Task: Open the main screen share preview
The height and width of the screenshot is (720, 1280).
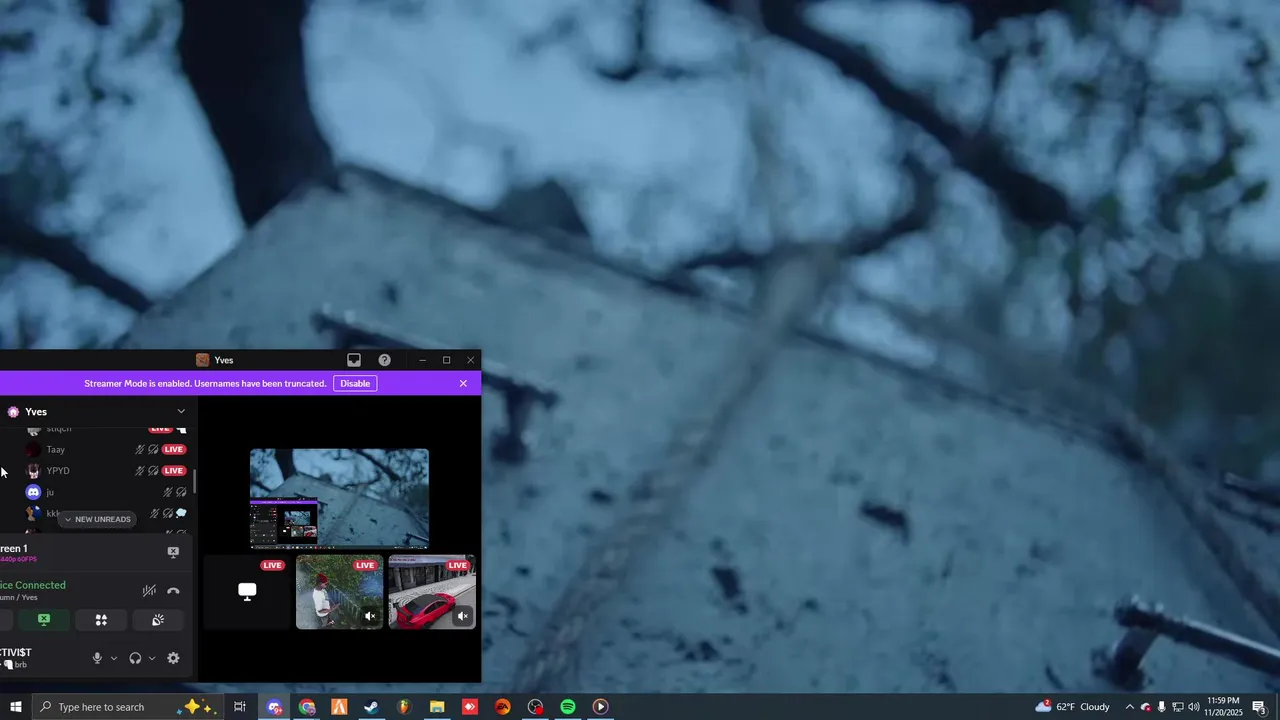Action: click(x=339, y=499)
